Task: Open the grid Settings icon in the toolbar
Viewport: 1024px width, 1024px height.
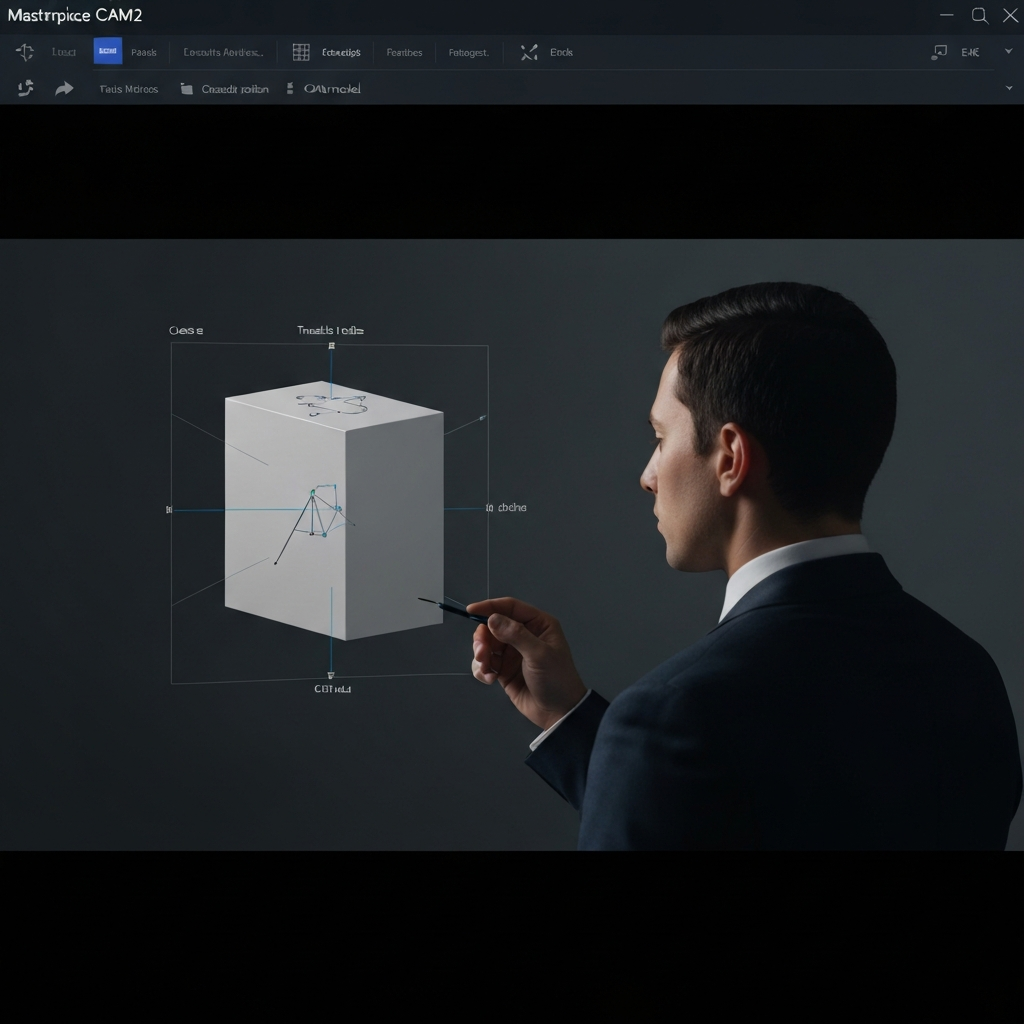Action: point(300,51)
